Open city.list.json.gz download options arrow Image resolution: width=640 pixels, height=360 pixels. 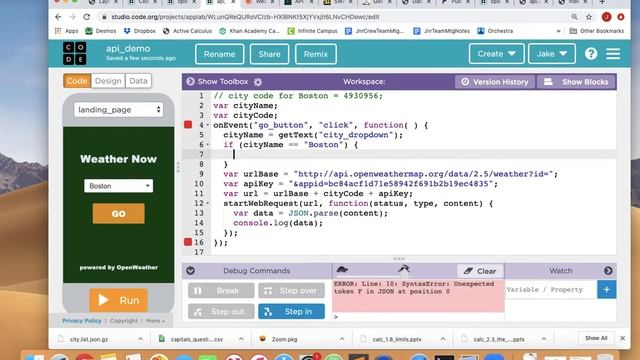[x=140, y=339]
